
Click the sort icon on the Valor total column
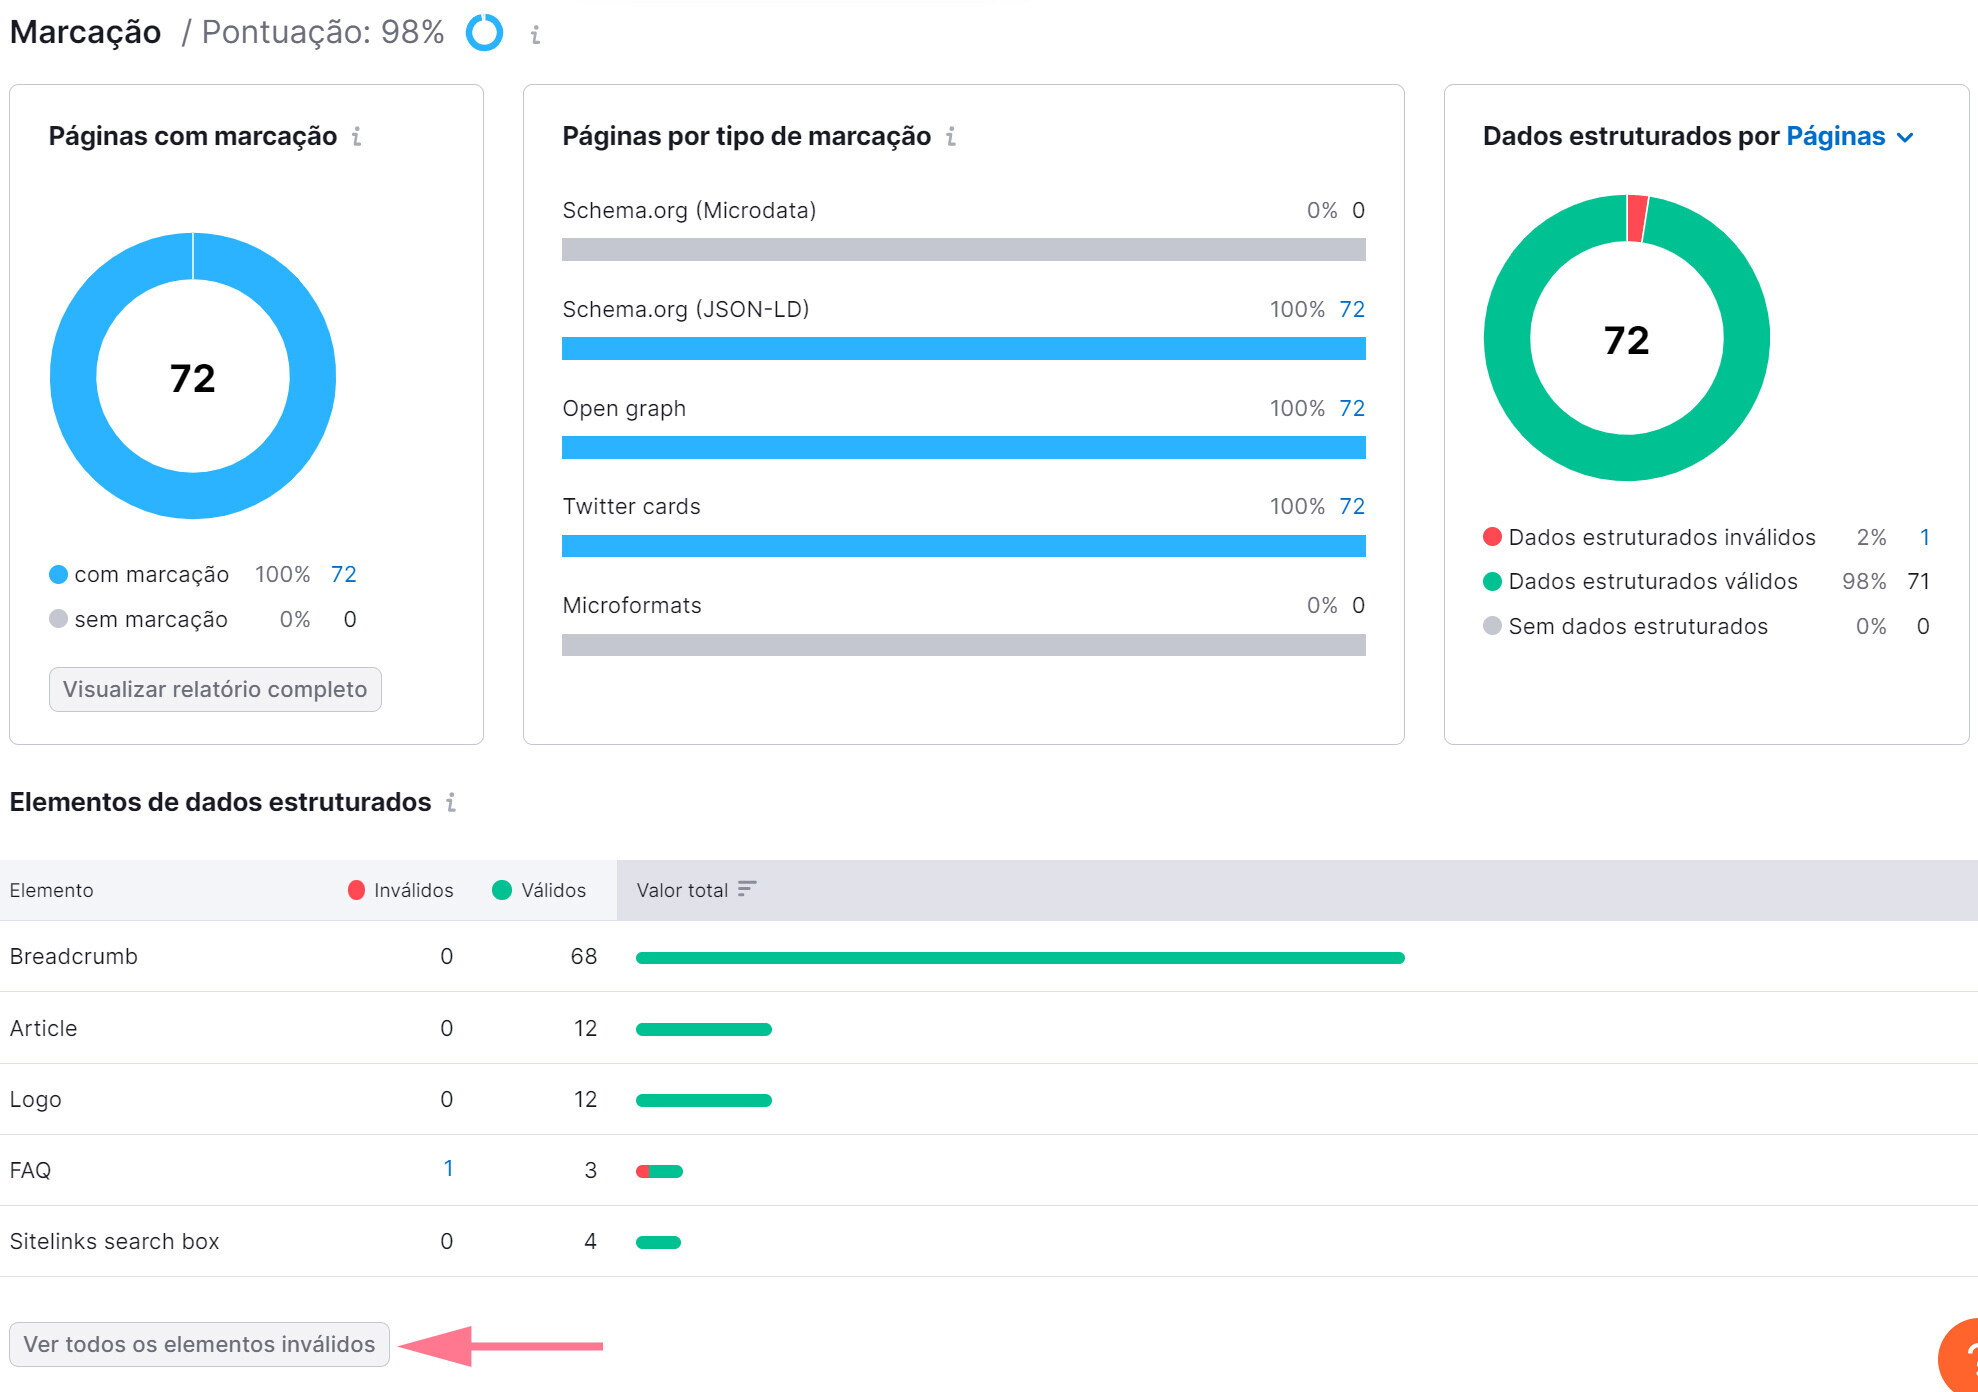[746, 888]
